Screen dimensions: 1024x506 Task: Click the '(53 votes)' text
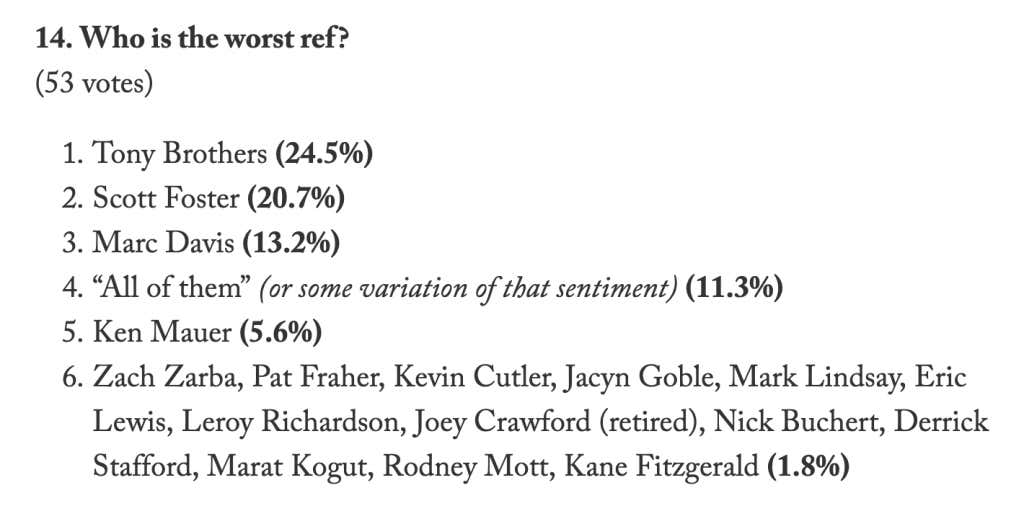(94, 85)
